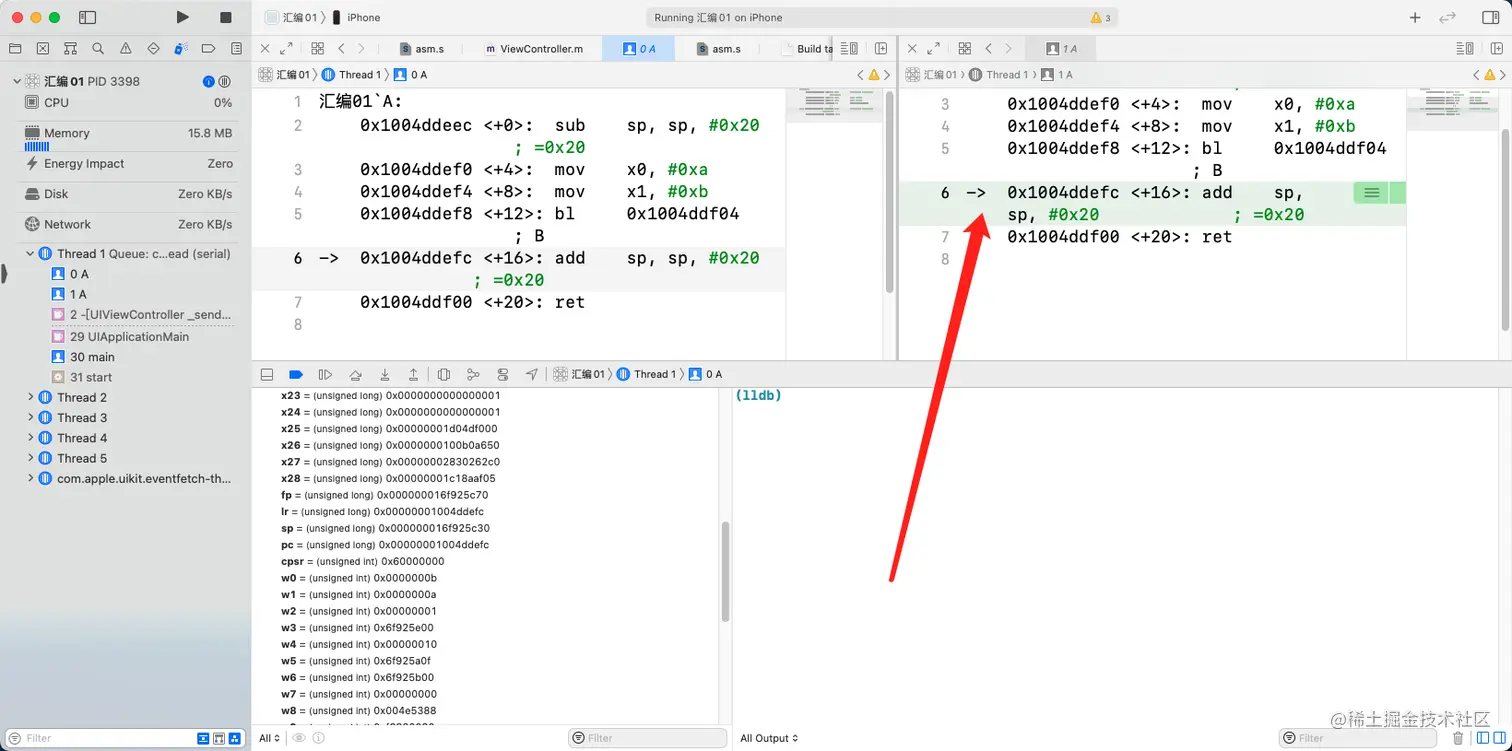Hide the debug area
Image resolution: width=1512 pixels, height=751 pixels.
267,374
